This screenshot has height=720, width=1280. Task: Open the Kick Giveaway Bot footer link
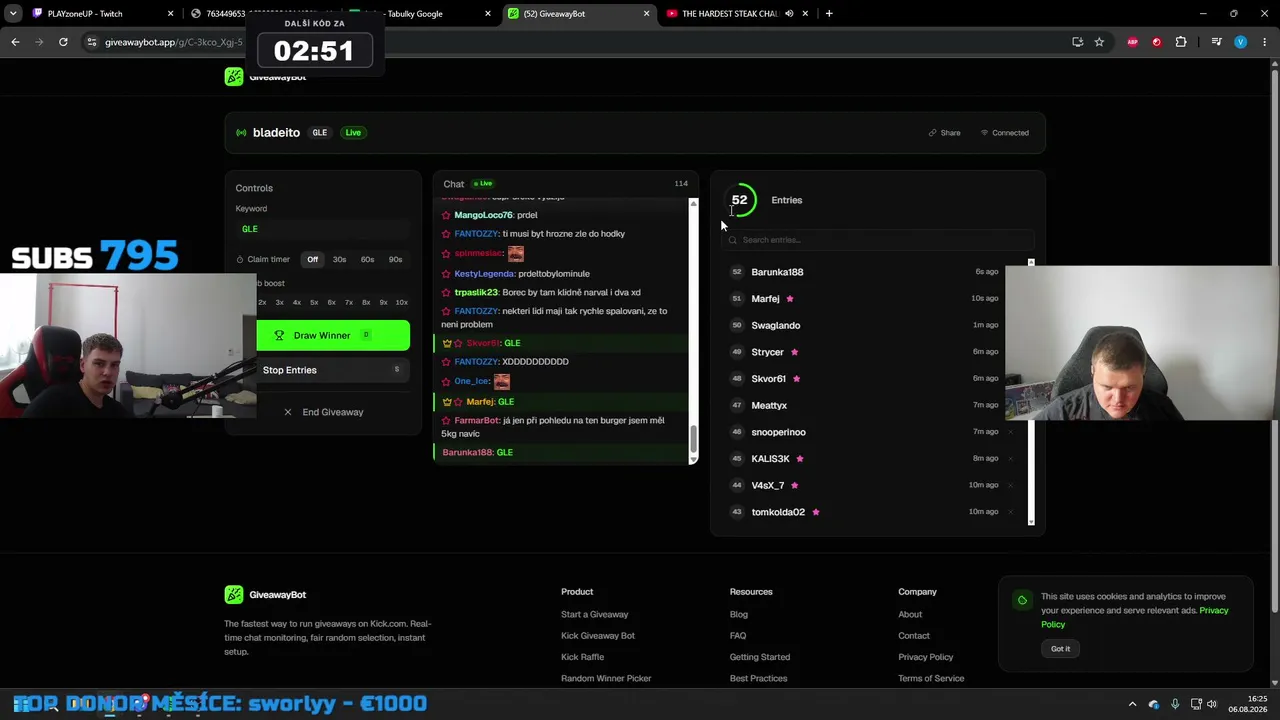click(x=598, y=636)
